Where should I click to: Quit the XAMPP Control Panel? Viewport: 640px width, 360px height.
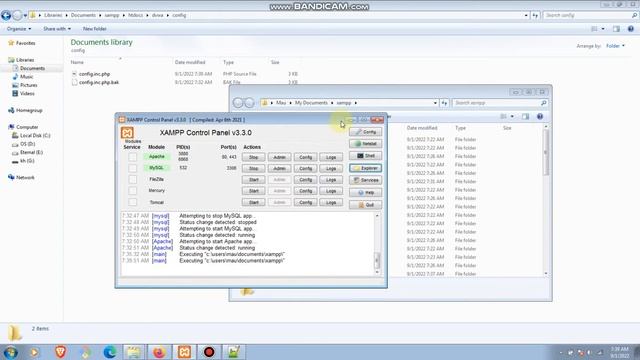click(x=366, y=204)
